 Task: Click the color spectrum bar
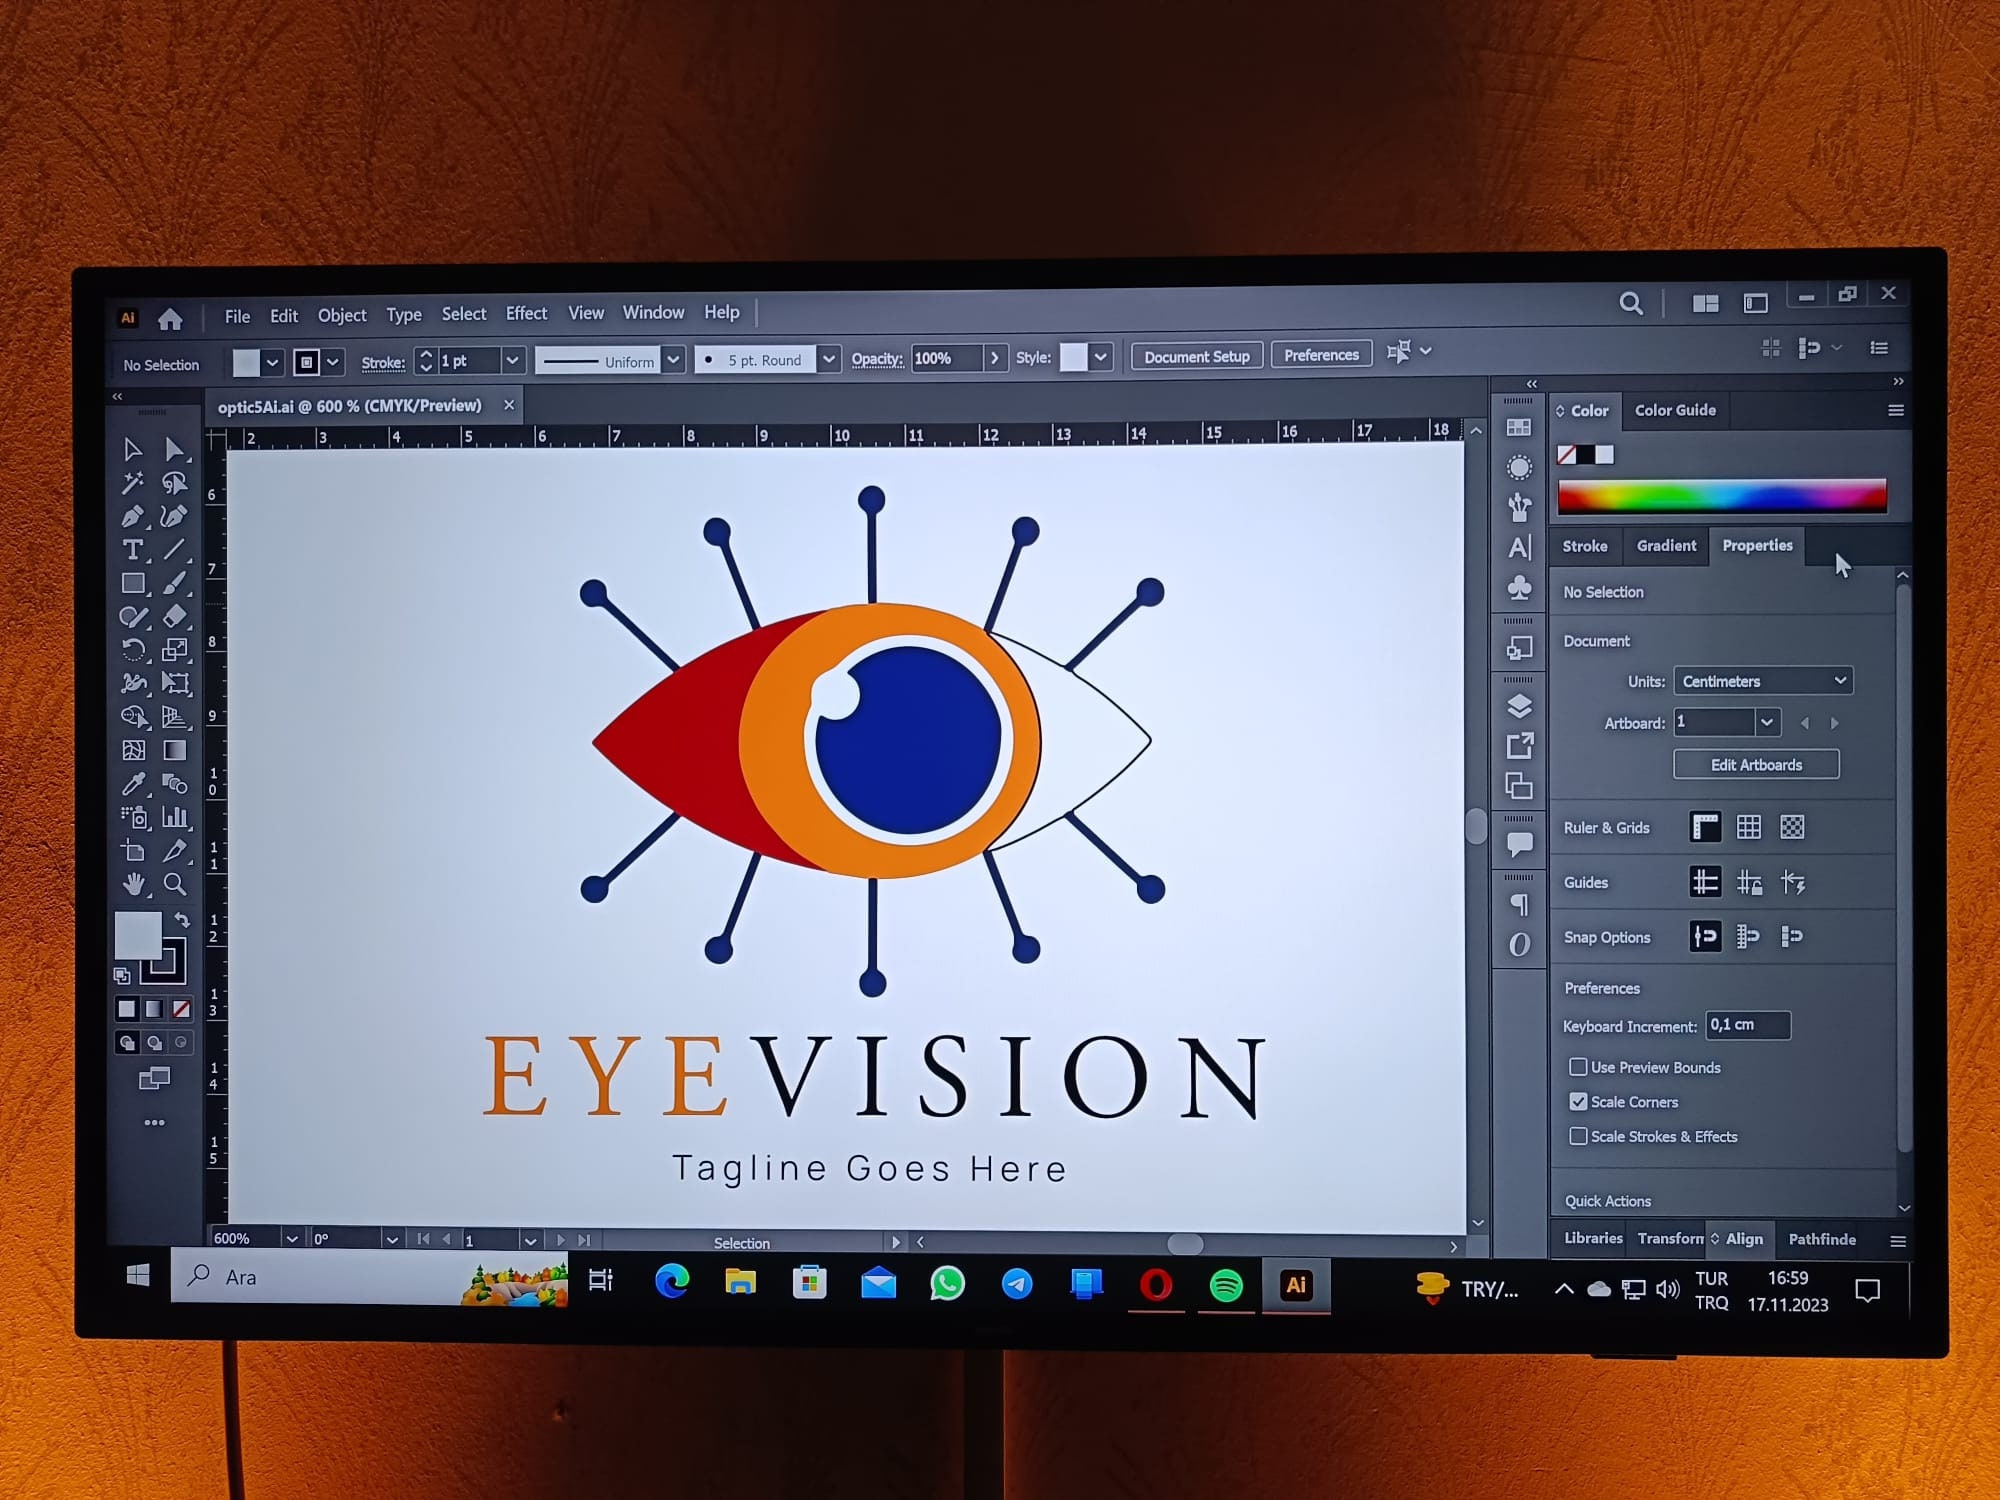click(x=1722, y=496)
